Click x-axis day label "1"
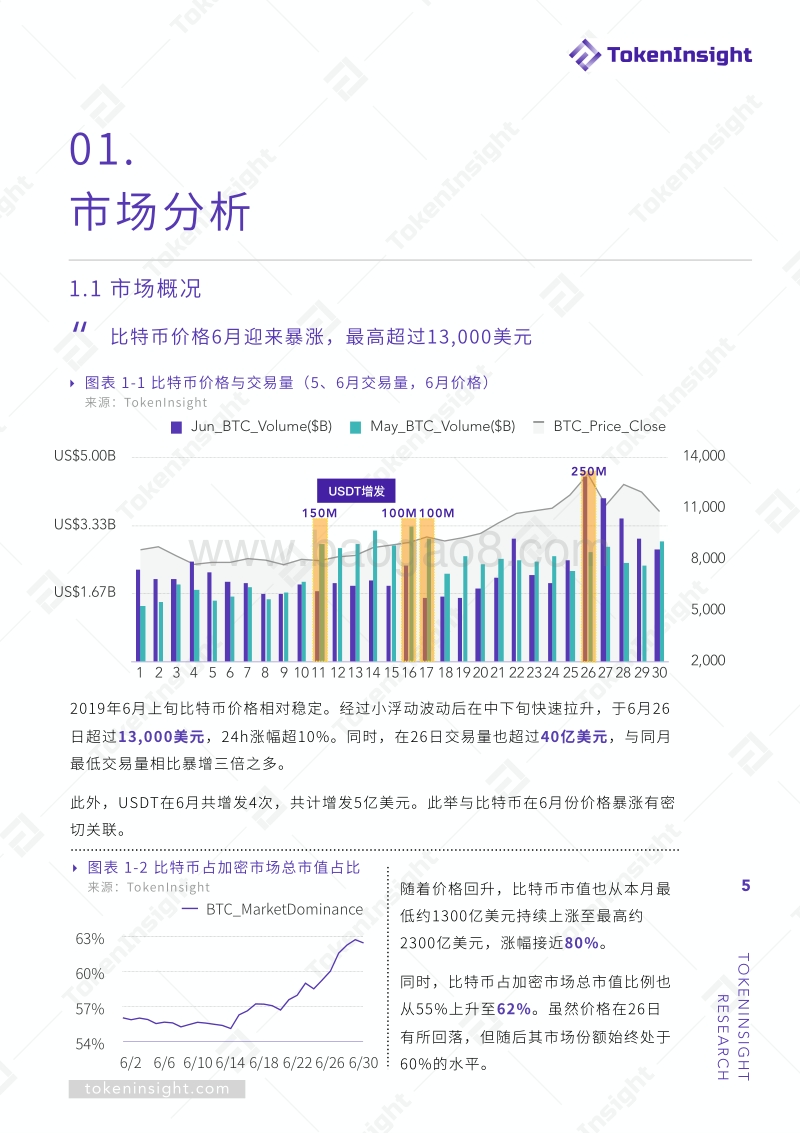 coord(139,673)
